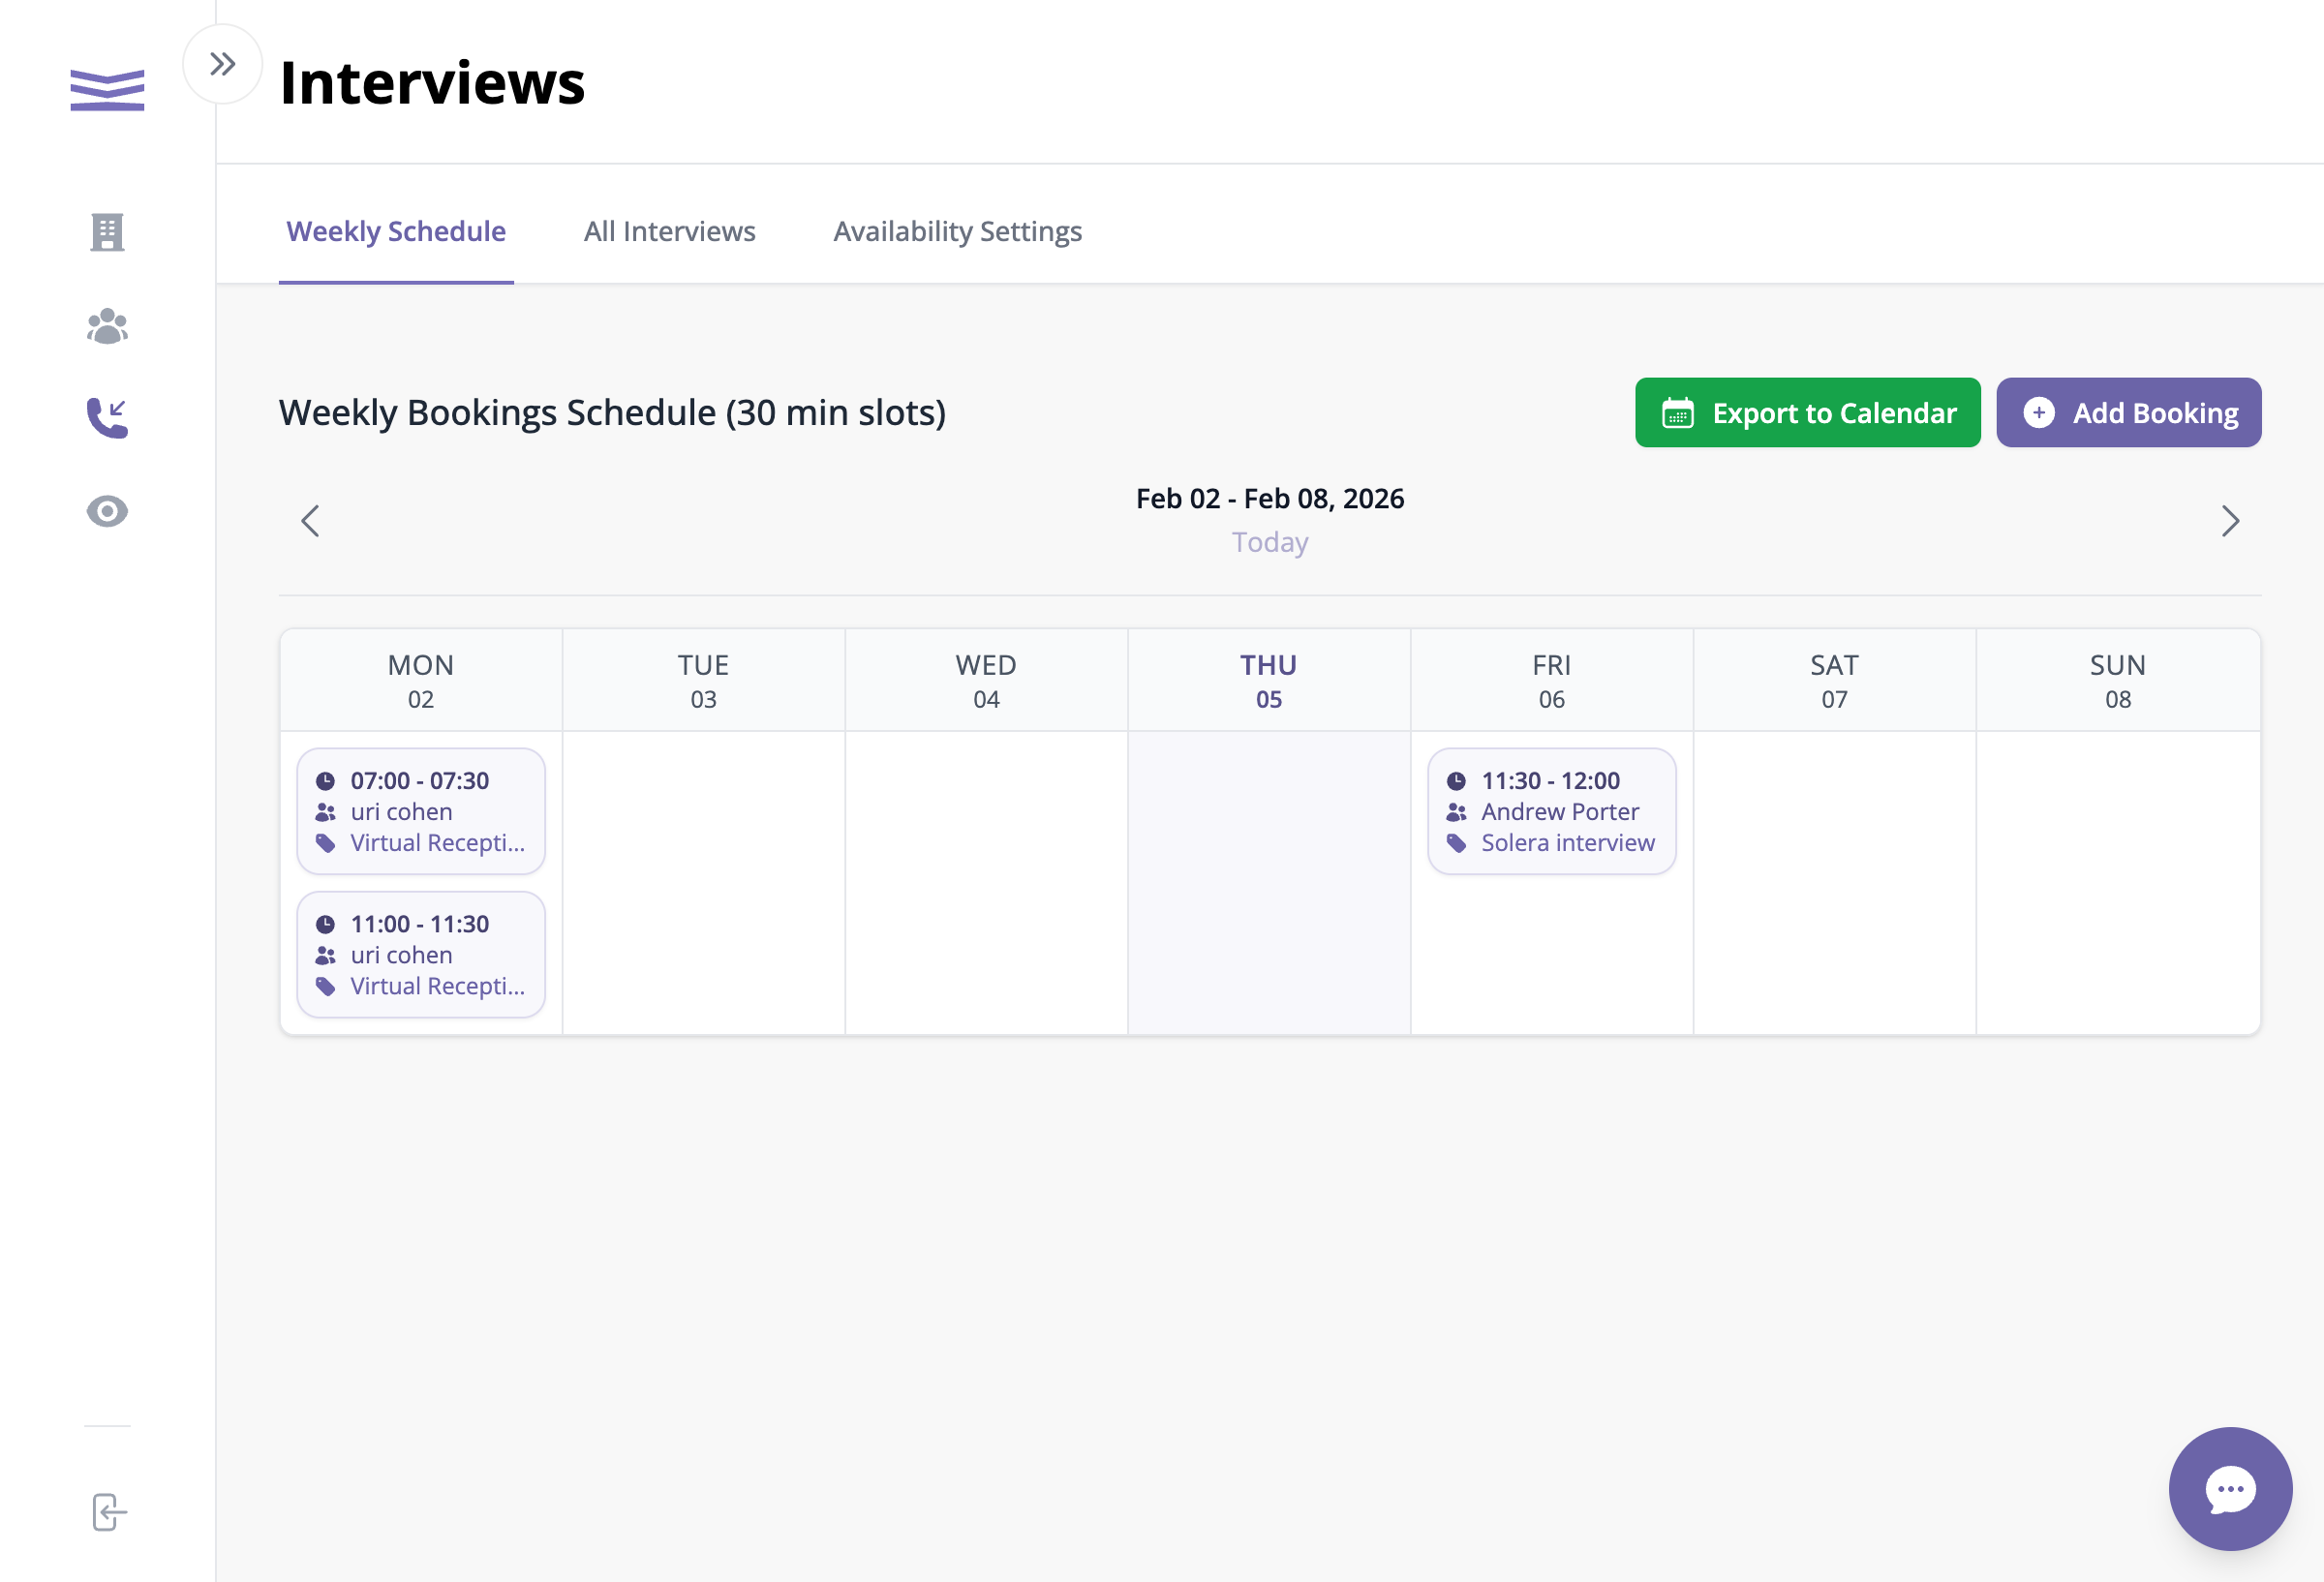Image resolution: width=2324 pixels, height=1582 pixels.
Task: Open the 11:00 - 11:30 uri cohen booking
Action: pos(421,954)
